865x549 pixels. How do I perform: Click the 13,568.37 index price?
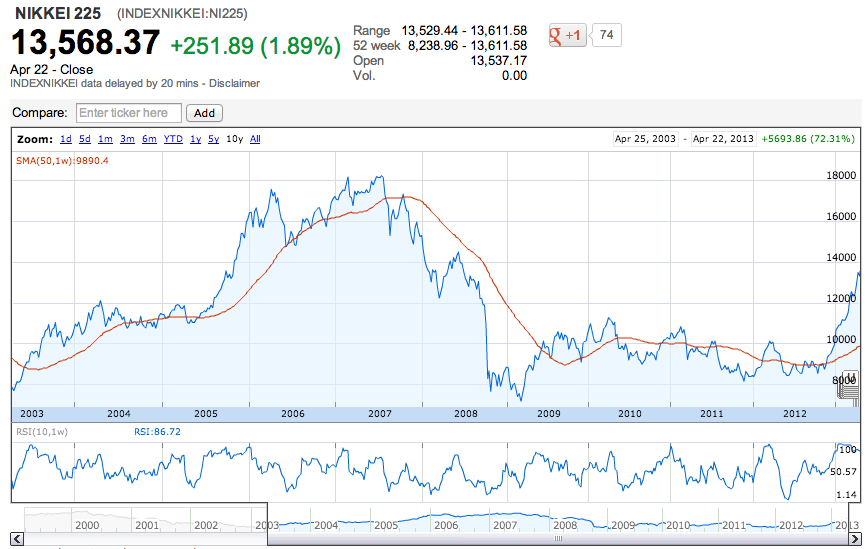click(x=86, y=43)
